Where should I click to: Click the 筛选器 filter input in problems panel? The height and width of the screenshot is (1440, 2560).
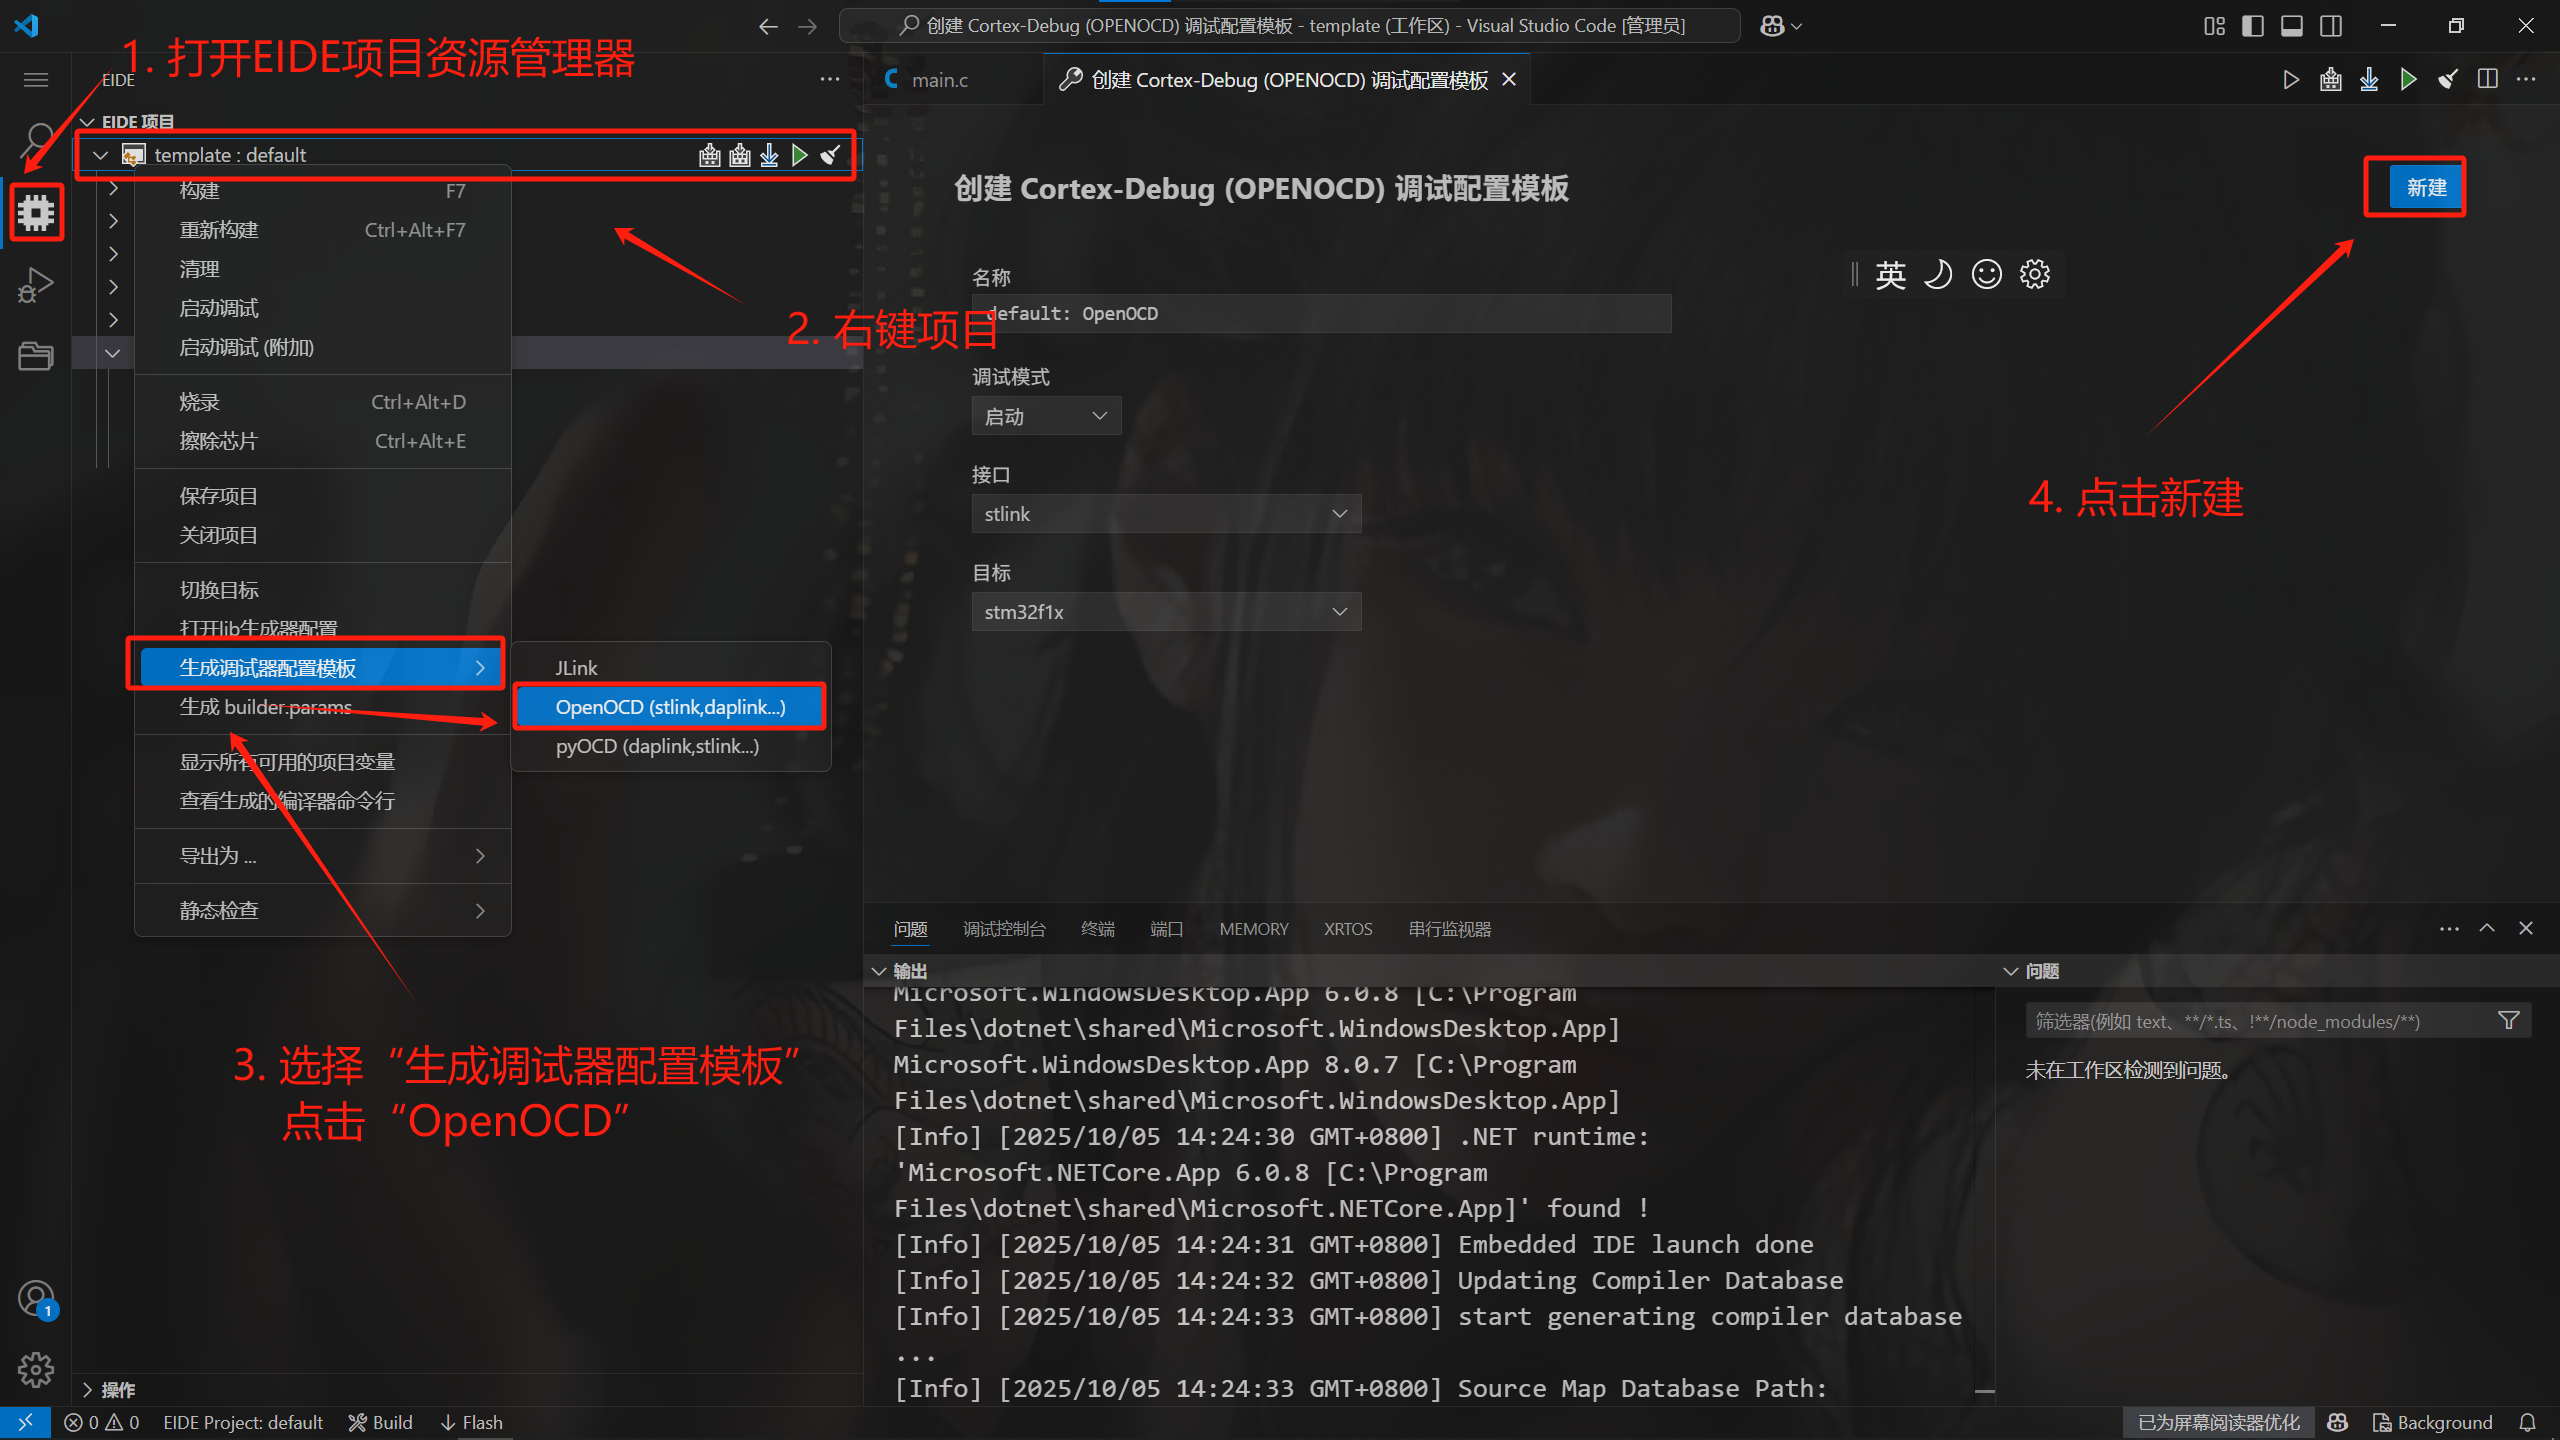pyautogui.click(x=2260, y=1020)
